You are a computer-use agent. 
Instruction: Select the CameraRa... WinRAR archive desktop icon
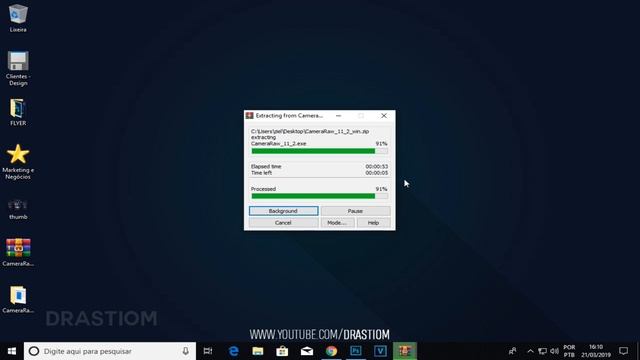(x=18, y=252)
